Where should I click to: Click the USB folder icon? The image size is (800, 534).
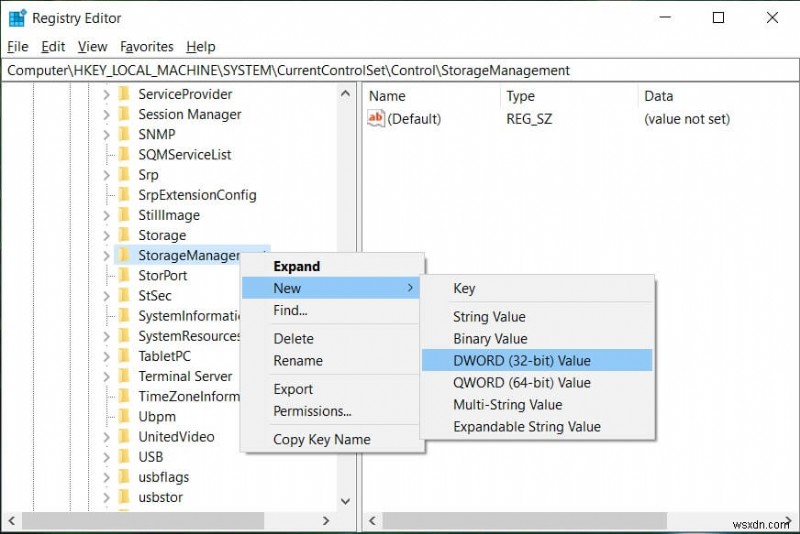(124, 456)
